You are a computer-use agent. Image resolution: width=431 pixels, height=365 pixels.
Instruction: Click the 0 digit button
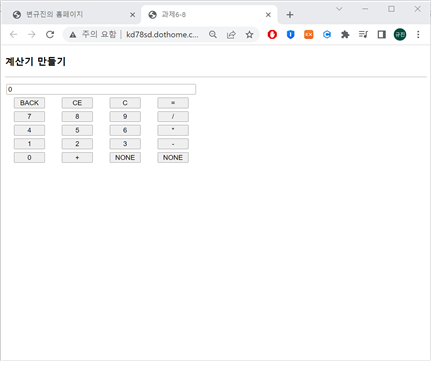(29, 158)
